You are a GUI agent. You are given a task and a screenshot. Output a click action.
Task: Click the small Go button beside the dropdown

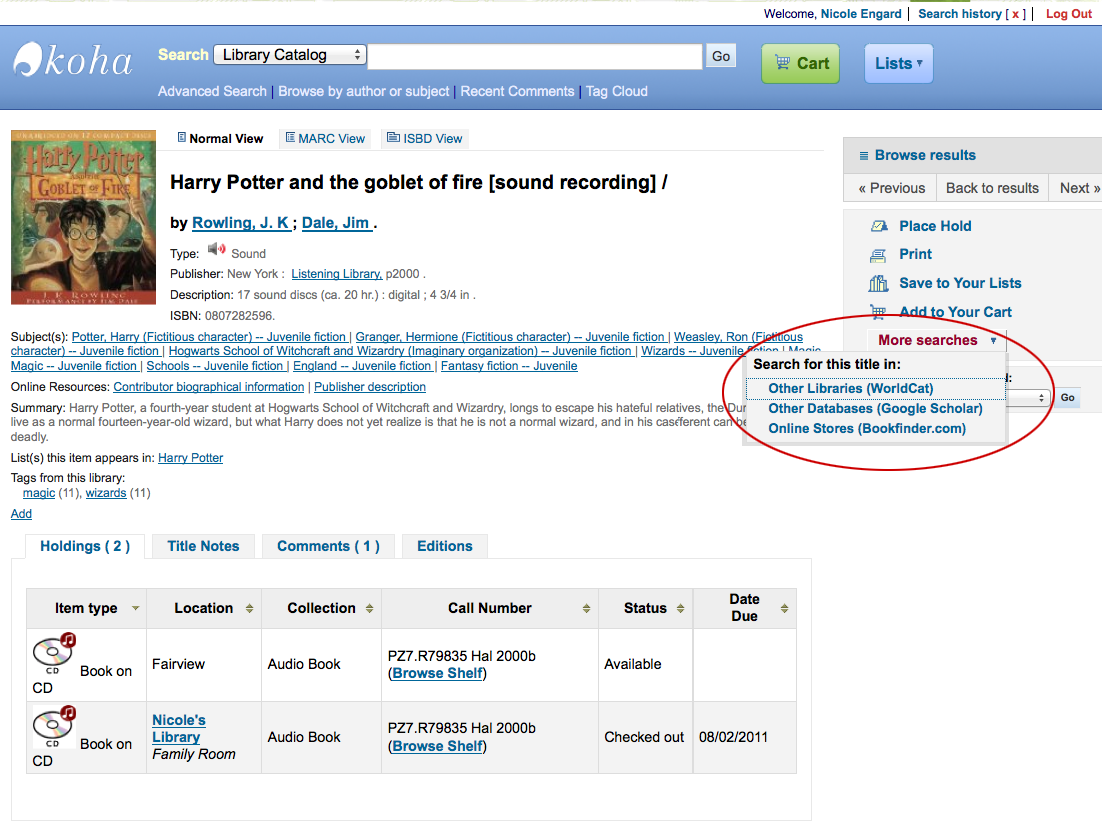(1067, 398)
